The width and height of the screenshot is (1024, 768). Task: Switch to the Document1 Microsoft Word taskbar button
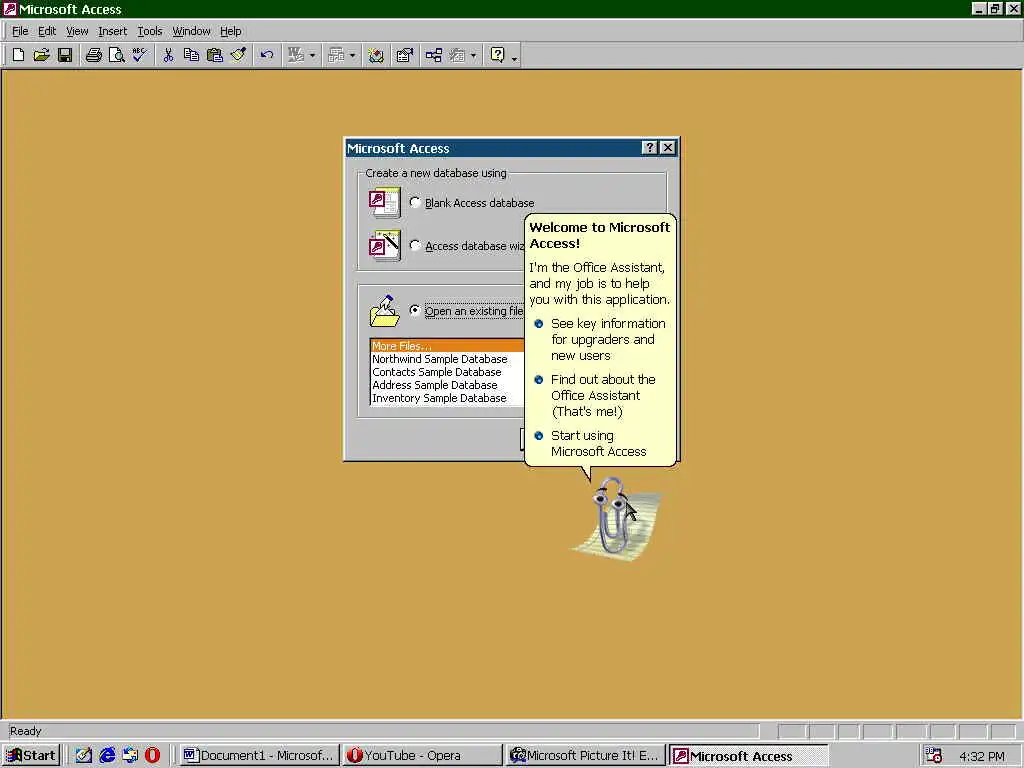(259, 756)
